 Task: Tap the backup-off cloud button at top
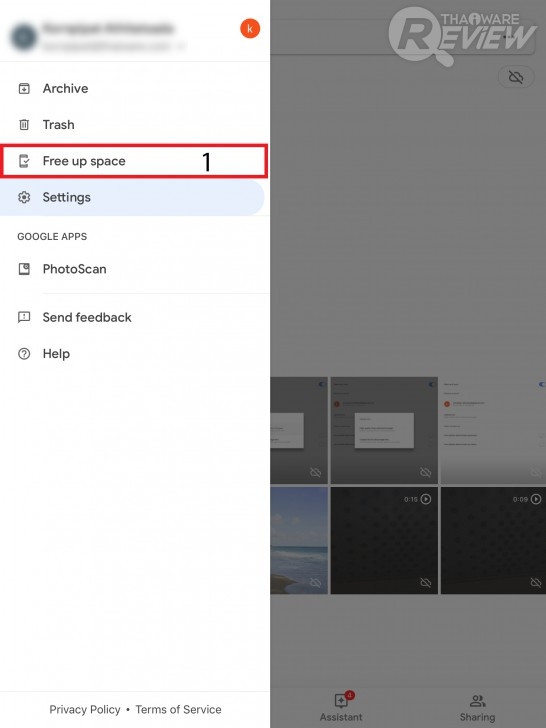click(x=516, y=77)
